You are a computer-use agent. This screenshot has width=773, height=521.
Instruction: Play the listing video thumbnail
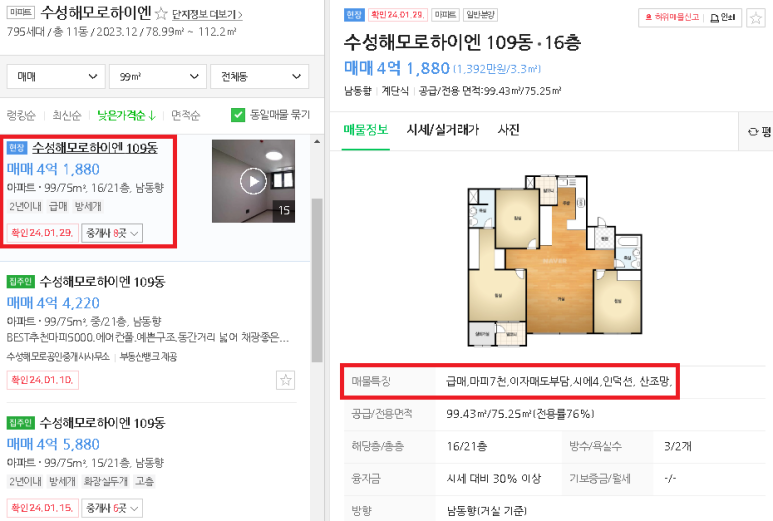pos(253,181)
